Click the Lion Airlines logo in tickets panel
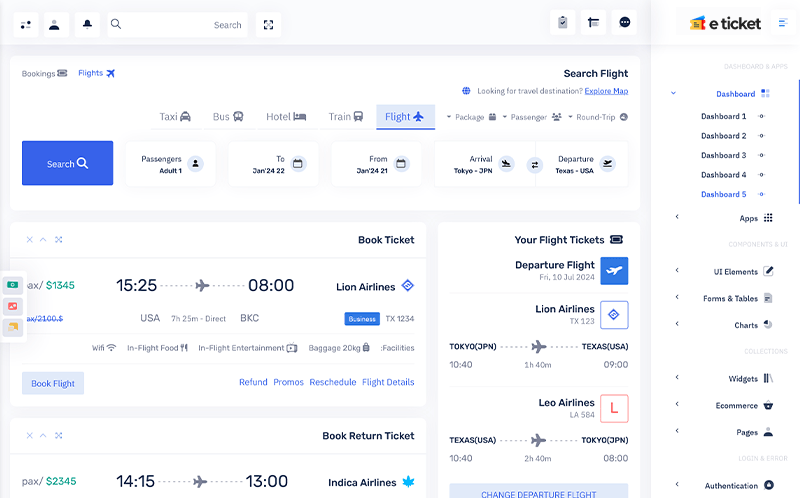The width and height of the screenshot is (800, 498). click(x=614, y=315)
